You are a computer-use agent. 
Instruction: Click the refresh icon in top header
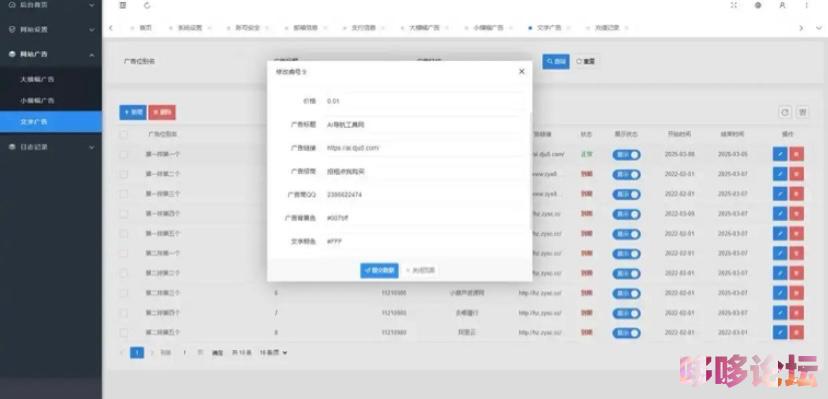[147, 5]
